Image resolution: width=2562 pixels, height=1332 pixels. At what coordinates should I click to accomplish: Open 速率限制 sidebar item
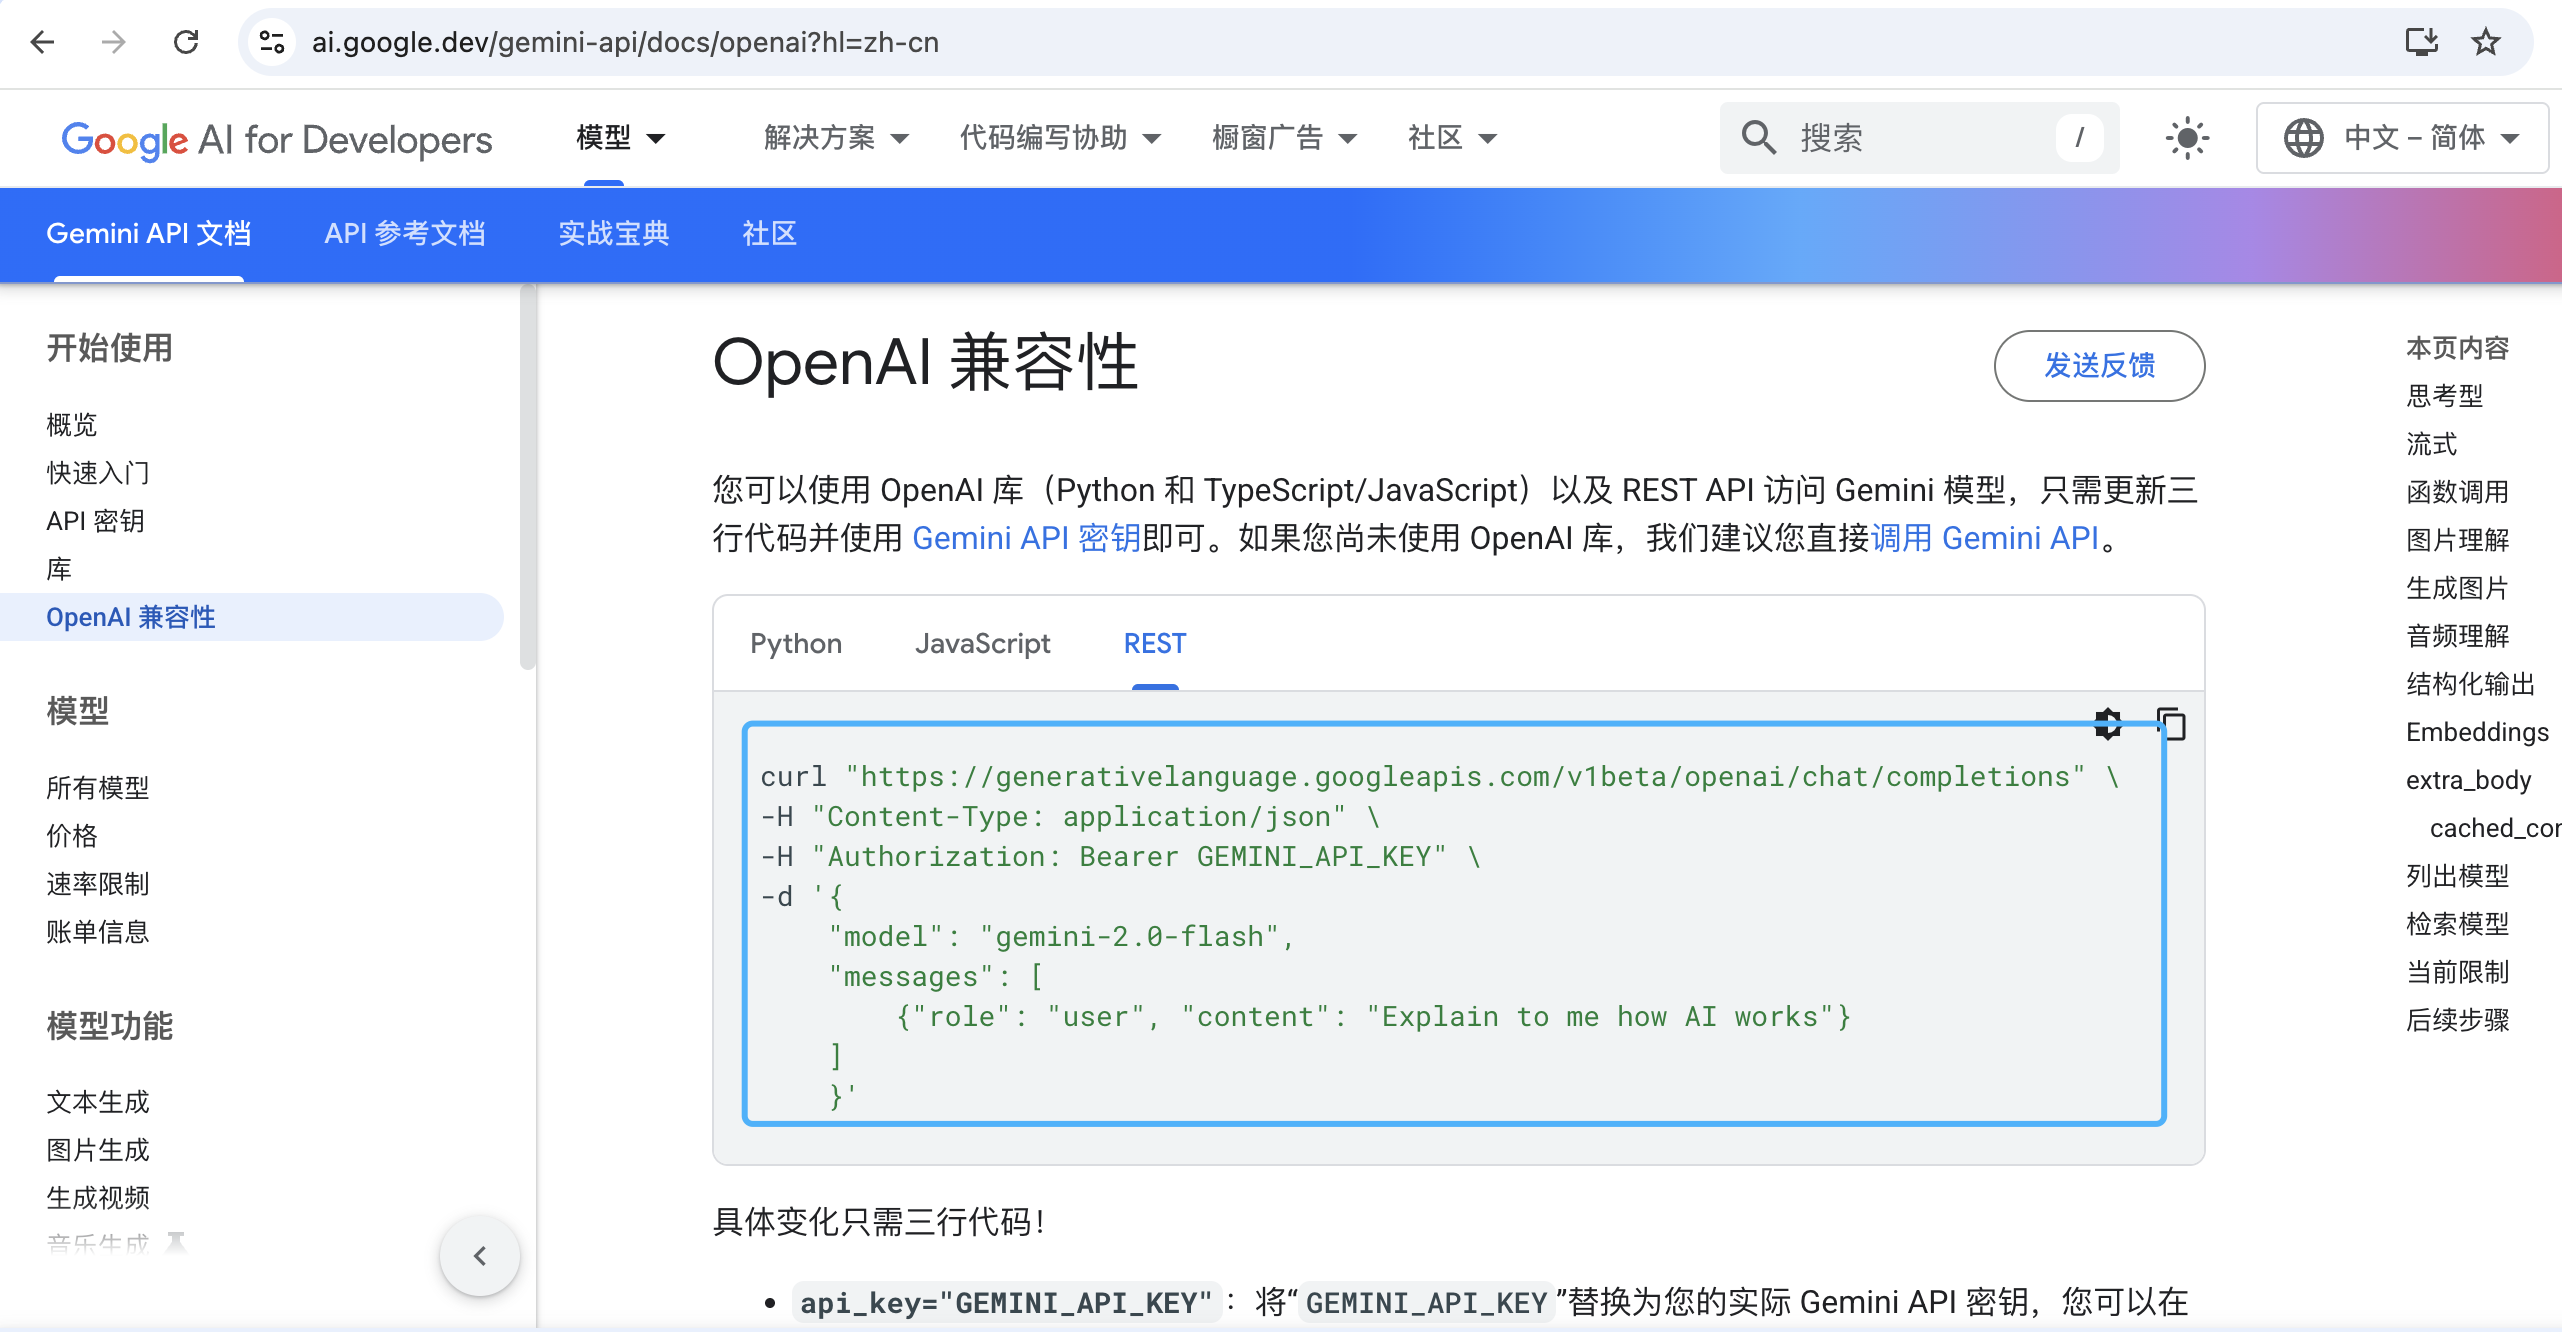(x=98, y=884)
